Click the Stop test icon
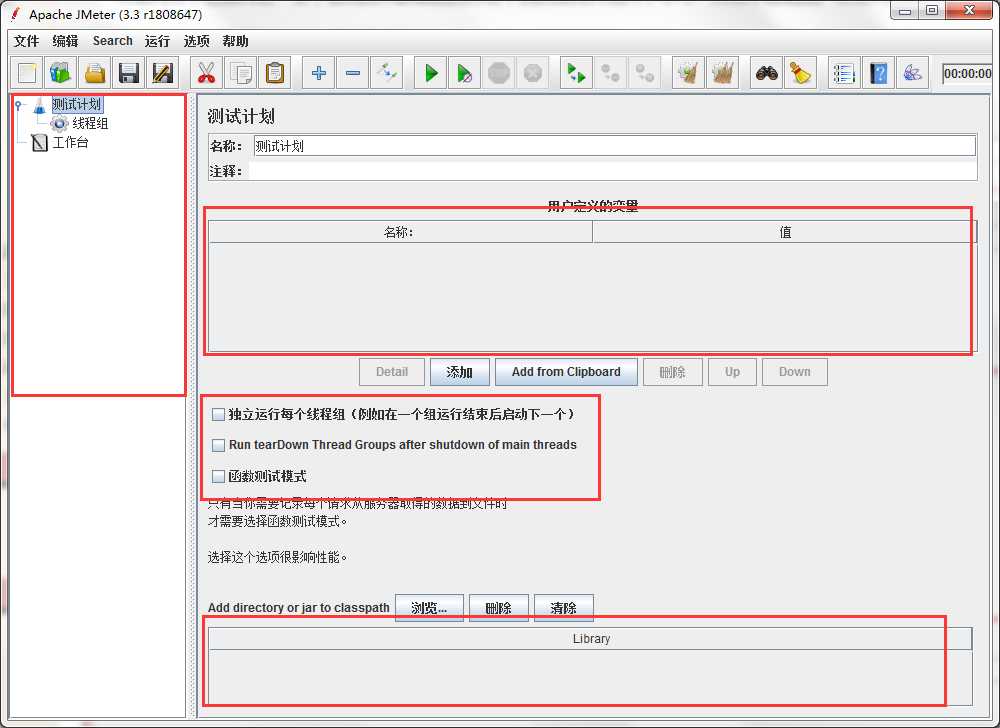 click(499, 73)
